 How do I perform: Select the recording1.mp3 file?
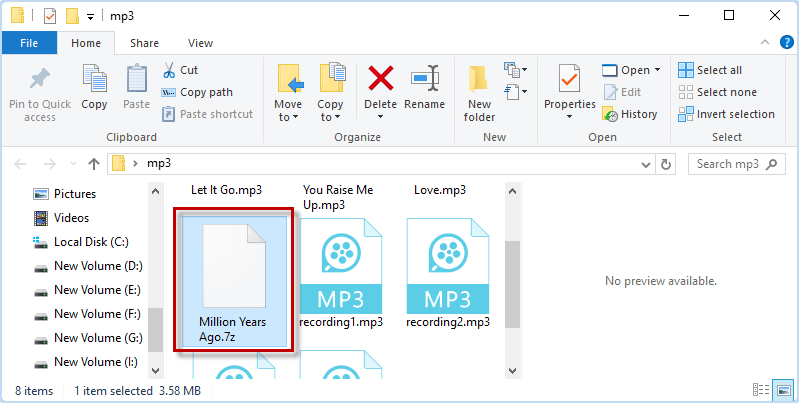click(x=341, y=275)
